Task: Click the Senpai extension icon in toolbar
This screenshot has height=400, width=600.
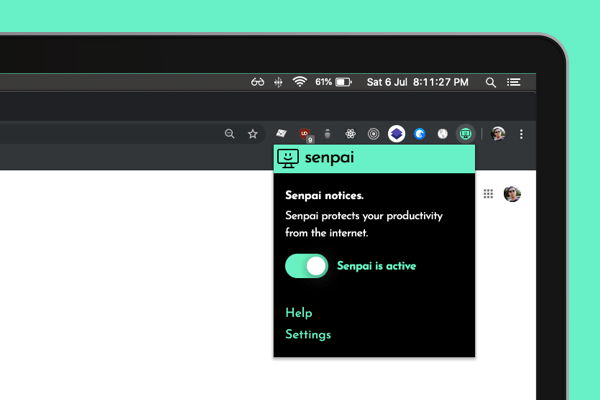Action: tap(465, 134)
